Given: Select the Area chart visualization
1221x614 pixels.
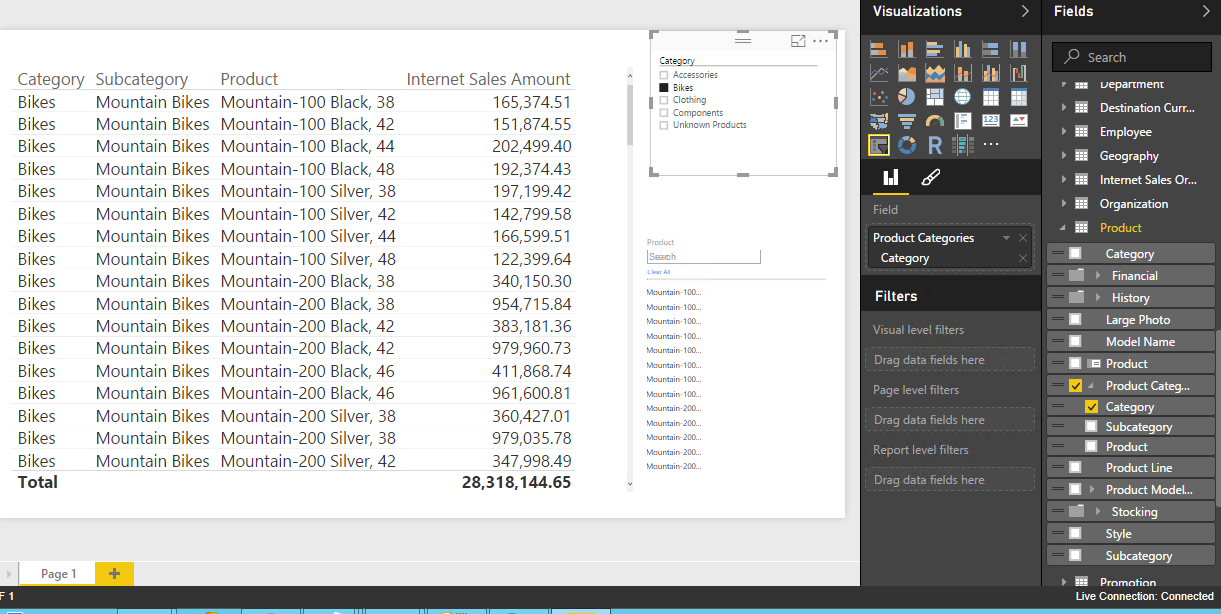Looking at the screenshot, I should [907, 73].
